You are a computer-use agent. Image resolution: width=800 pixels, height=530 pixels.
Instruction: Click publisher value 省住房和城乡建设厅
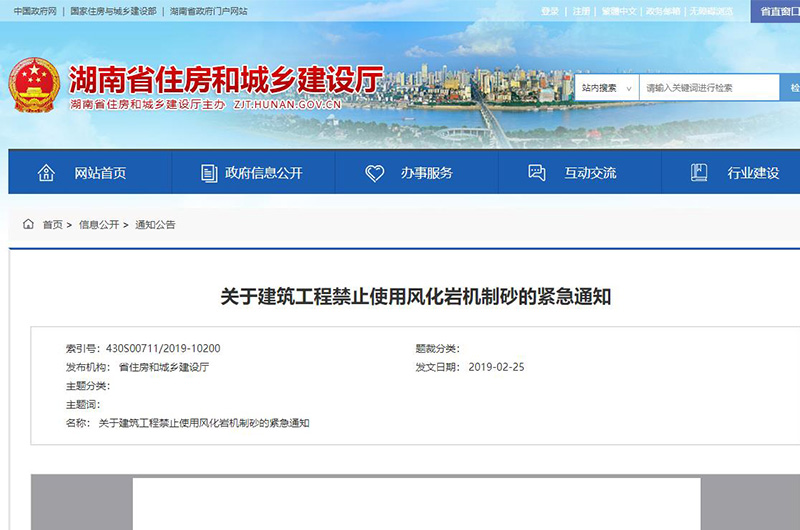click(164, 367)
